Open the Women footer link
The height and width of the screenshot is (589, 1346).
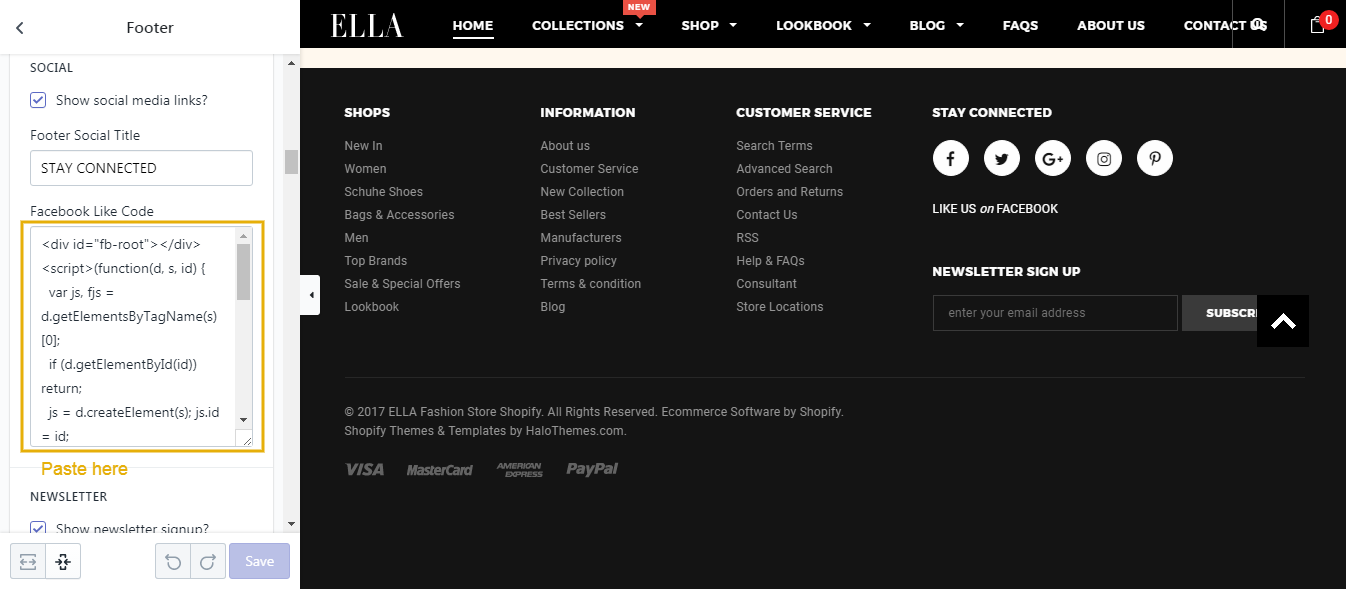point(365,169)
